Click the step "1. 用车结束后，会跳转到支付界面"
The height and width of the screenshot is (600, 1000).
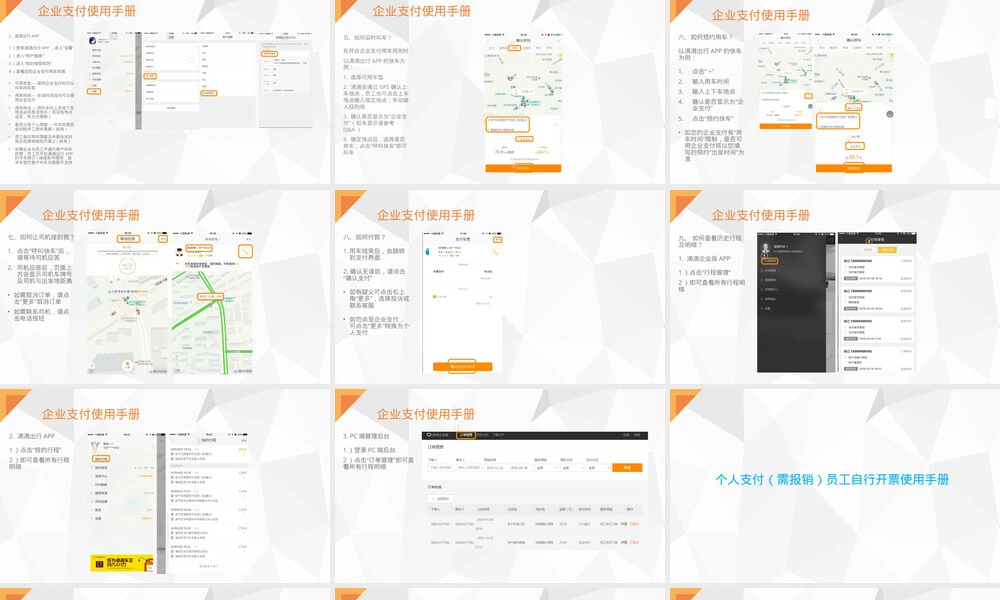tap(374, 254)
